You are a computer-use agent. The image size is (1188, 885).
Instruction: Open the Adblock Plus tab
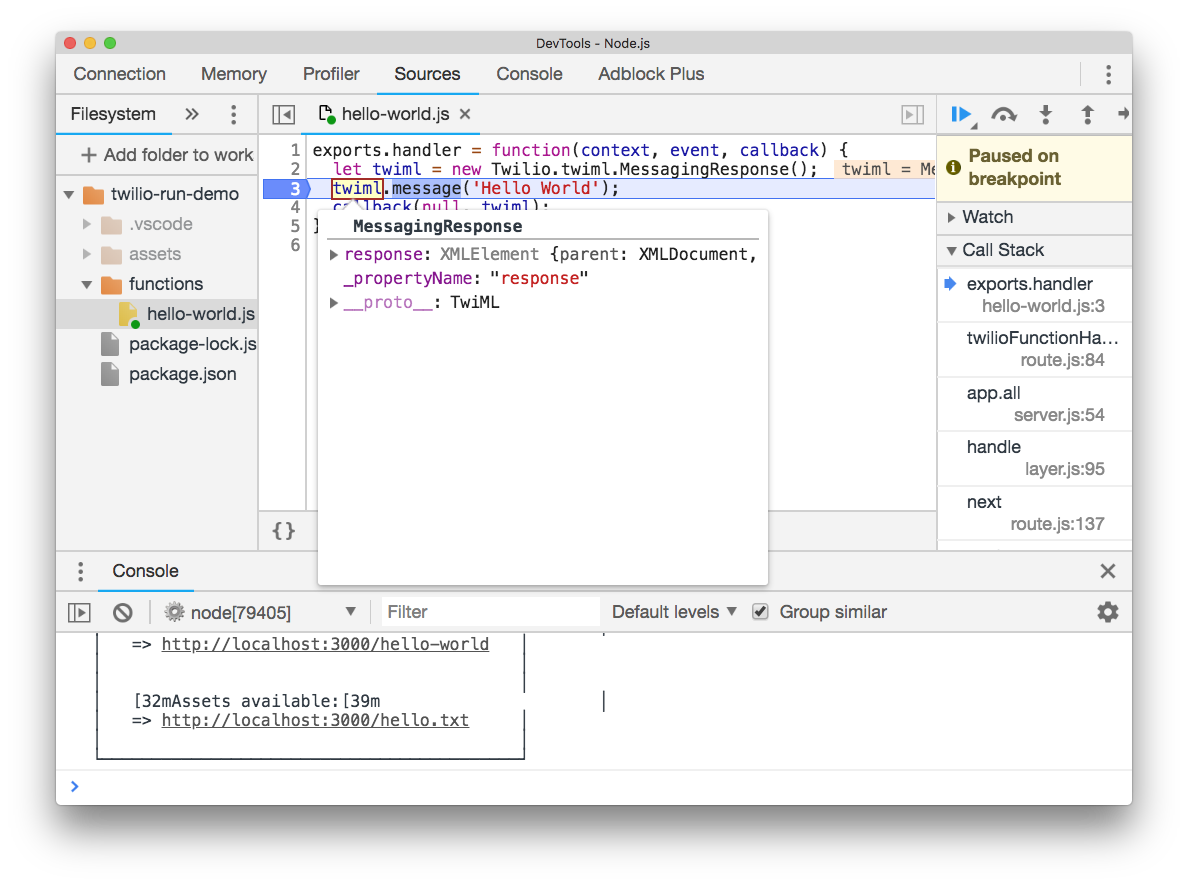coord(652,74)
